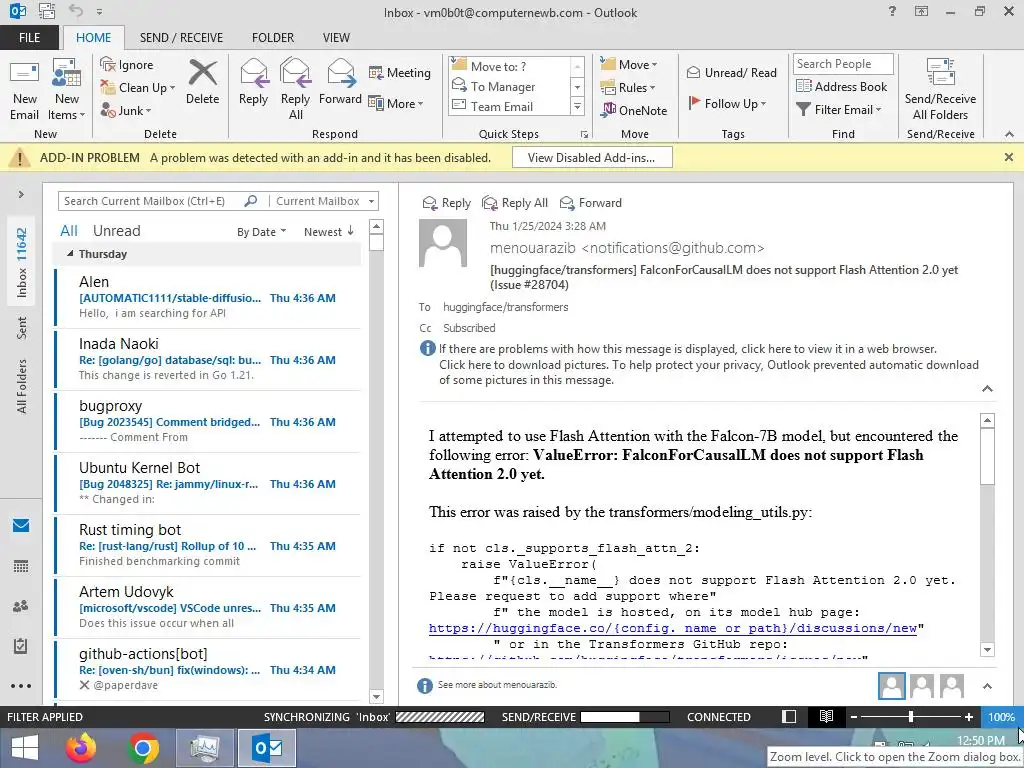Switch to Calendar view in navigation
Screen dimensions: 1024x768
click(x=21, y=566)
